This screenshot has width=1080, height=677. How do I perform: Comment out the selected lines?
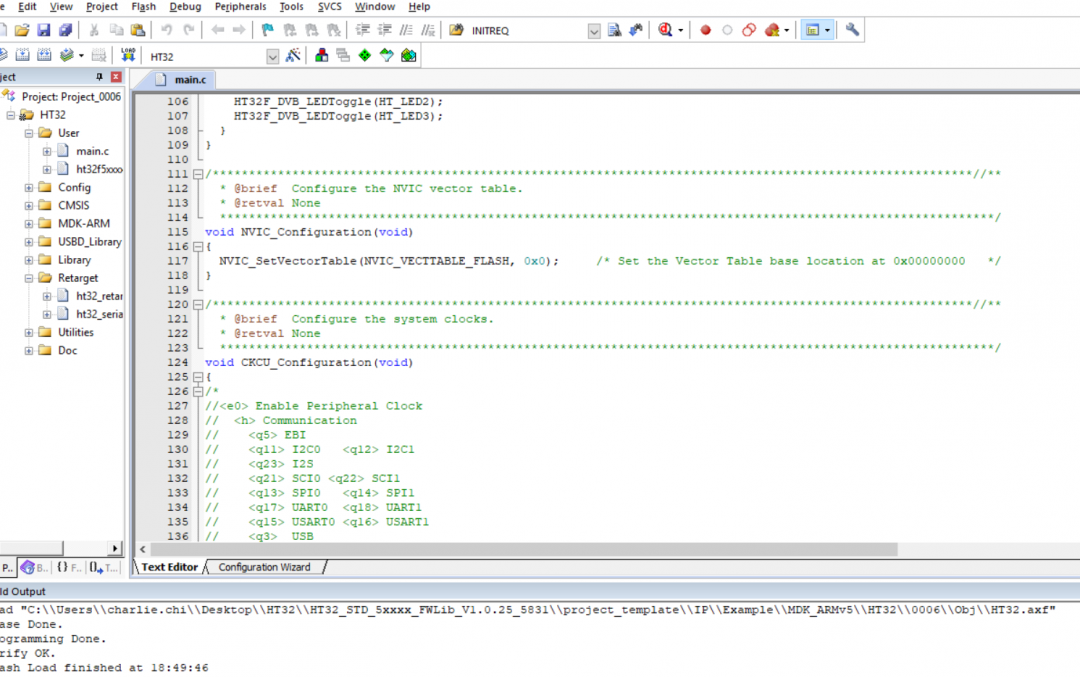[406, 30]
